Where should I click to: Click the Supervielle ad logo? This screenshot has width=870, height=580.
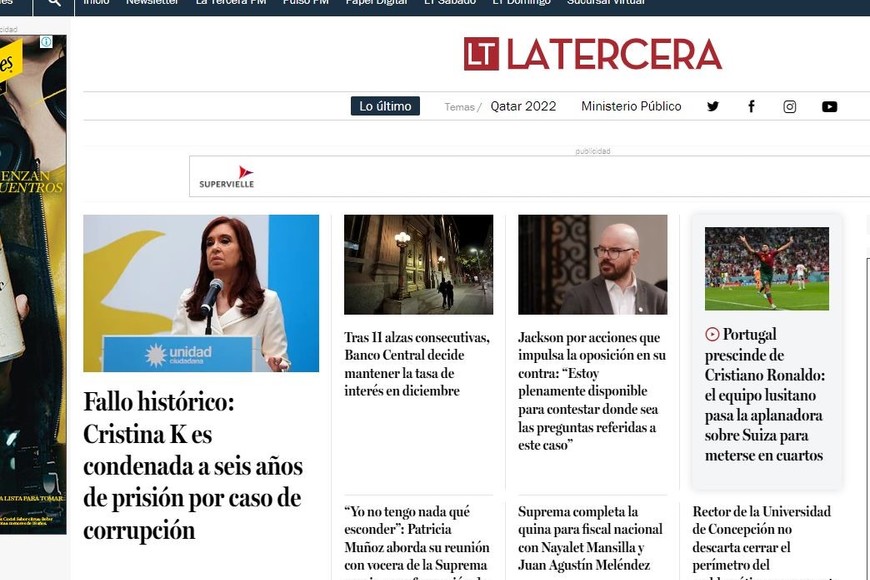[x=227, y=177]
